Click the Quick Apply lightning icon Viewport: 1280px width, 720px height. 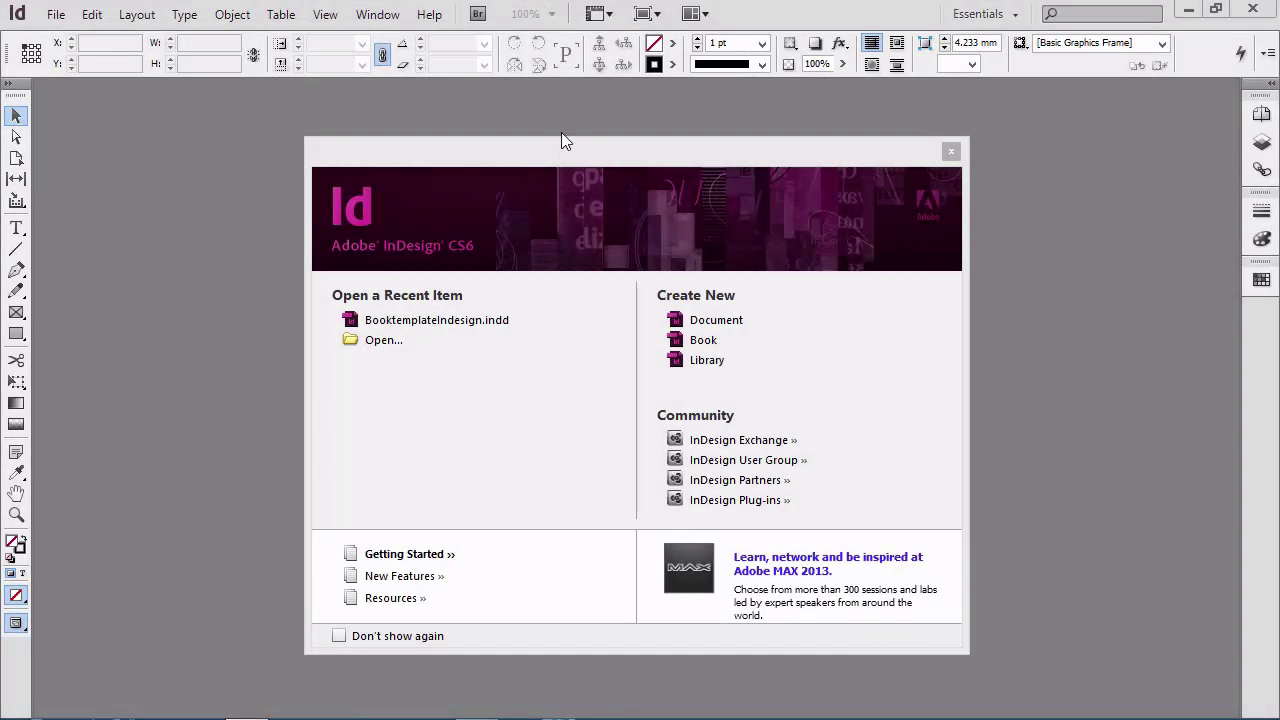point(1241,53)
